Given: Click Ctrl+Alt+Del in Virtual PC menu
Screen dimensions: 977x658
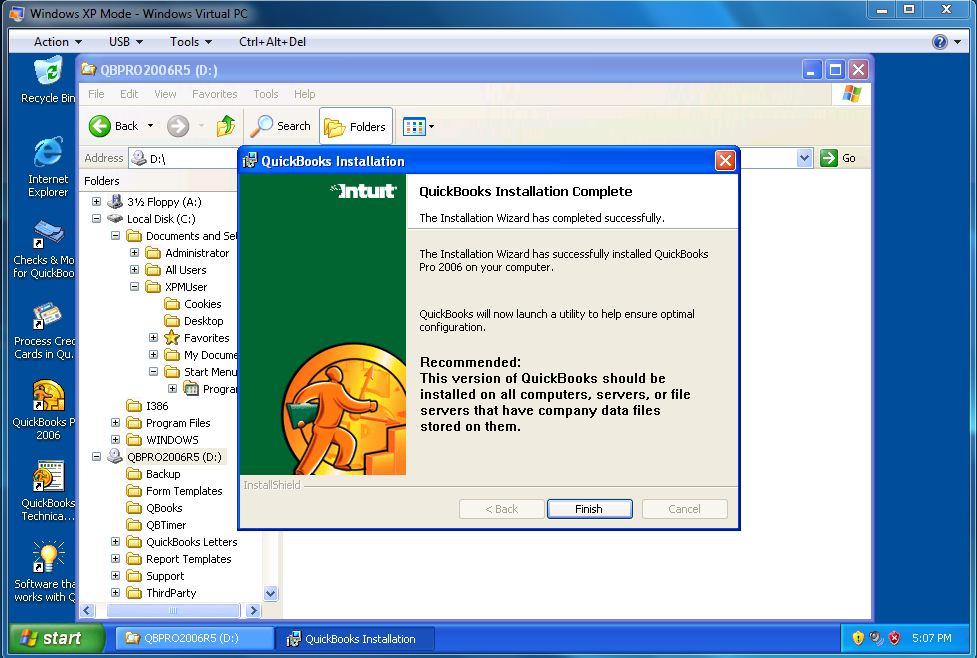Looking at the screenshot, I should pos(272,42).
